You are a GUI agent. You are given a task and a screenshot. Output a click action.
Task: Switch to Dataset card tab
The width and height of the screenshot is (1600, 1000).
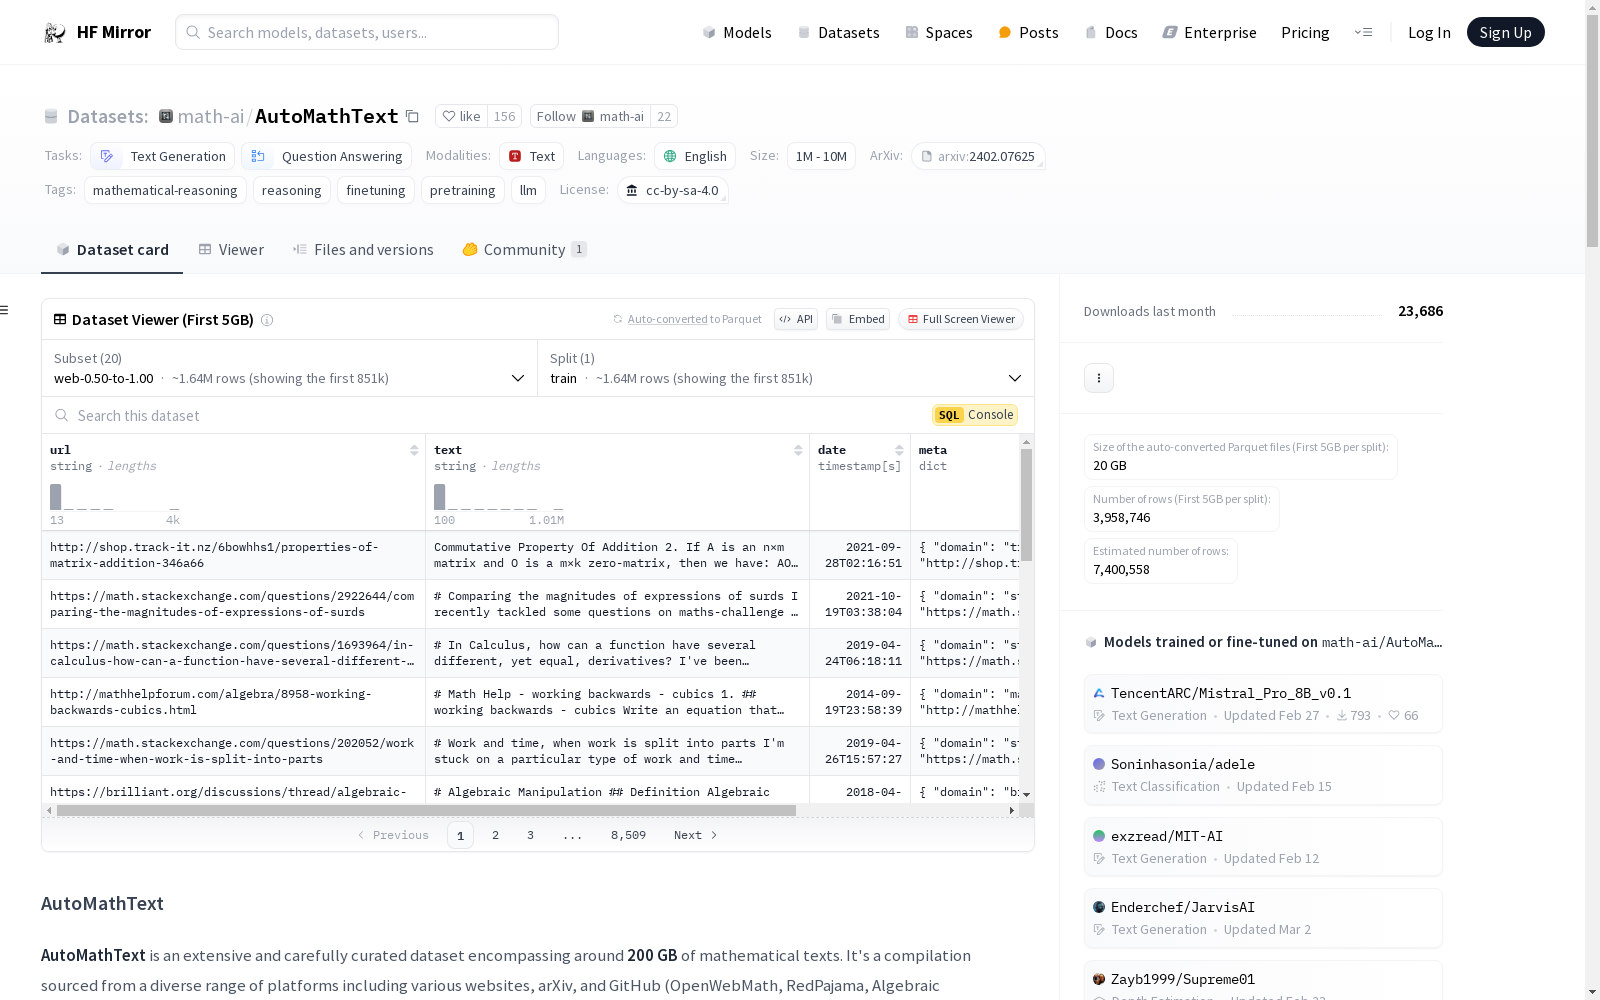point(112,250)
